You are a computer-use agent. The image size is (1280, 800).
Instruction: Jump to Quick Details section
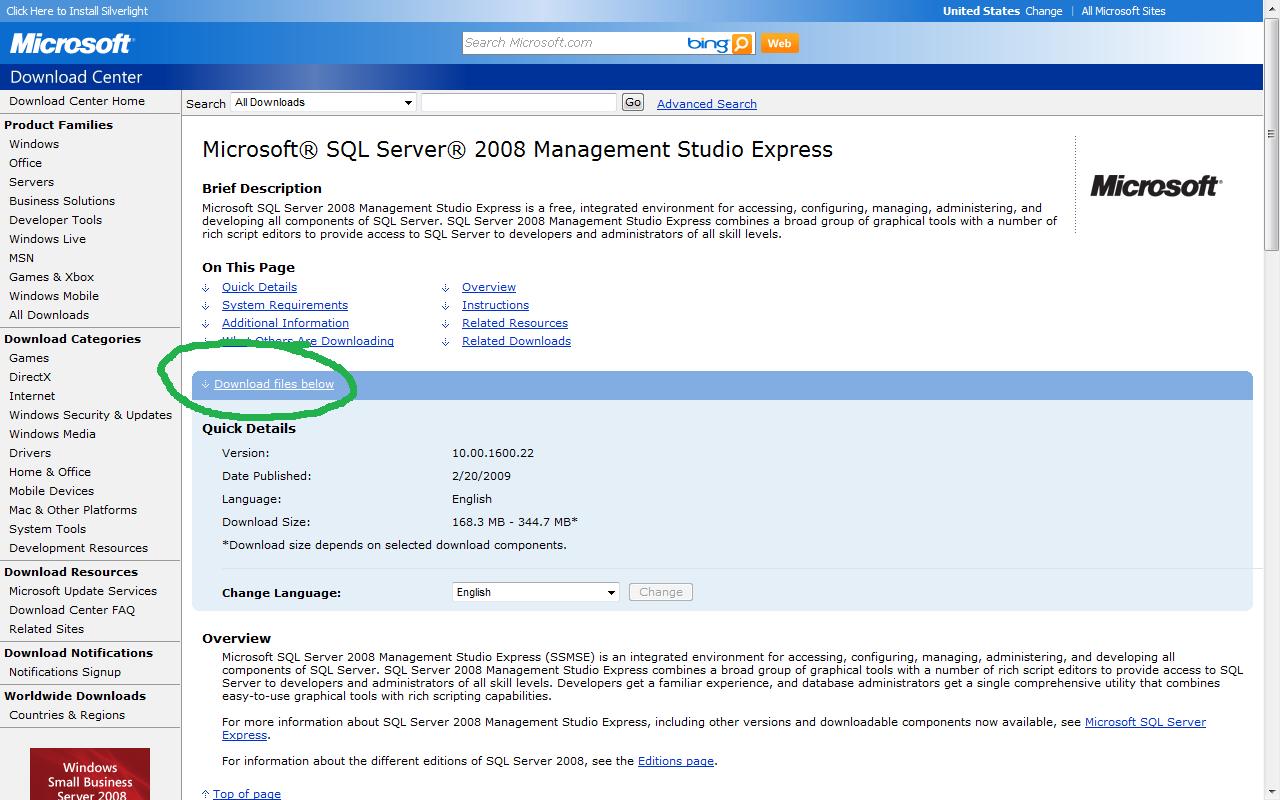[x=259, y=287]
